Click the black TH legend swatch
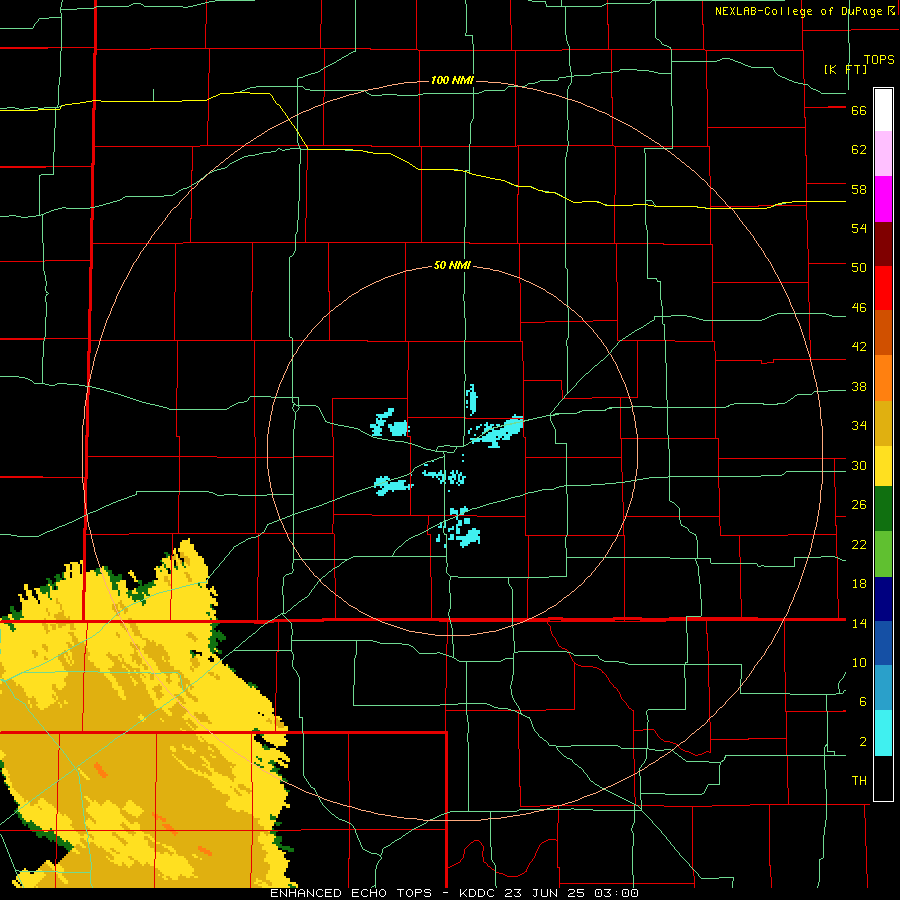Viewport: 900px width, 900px height. tap(883, 778)
